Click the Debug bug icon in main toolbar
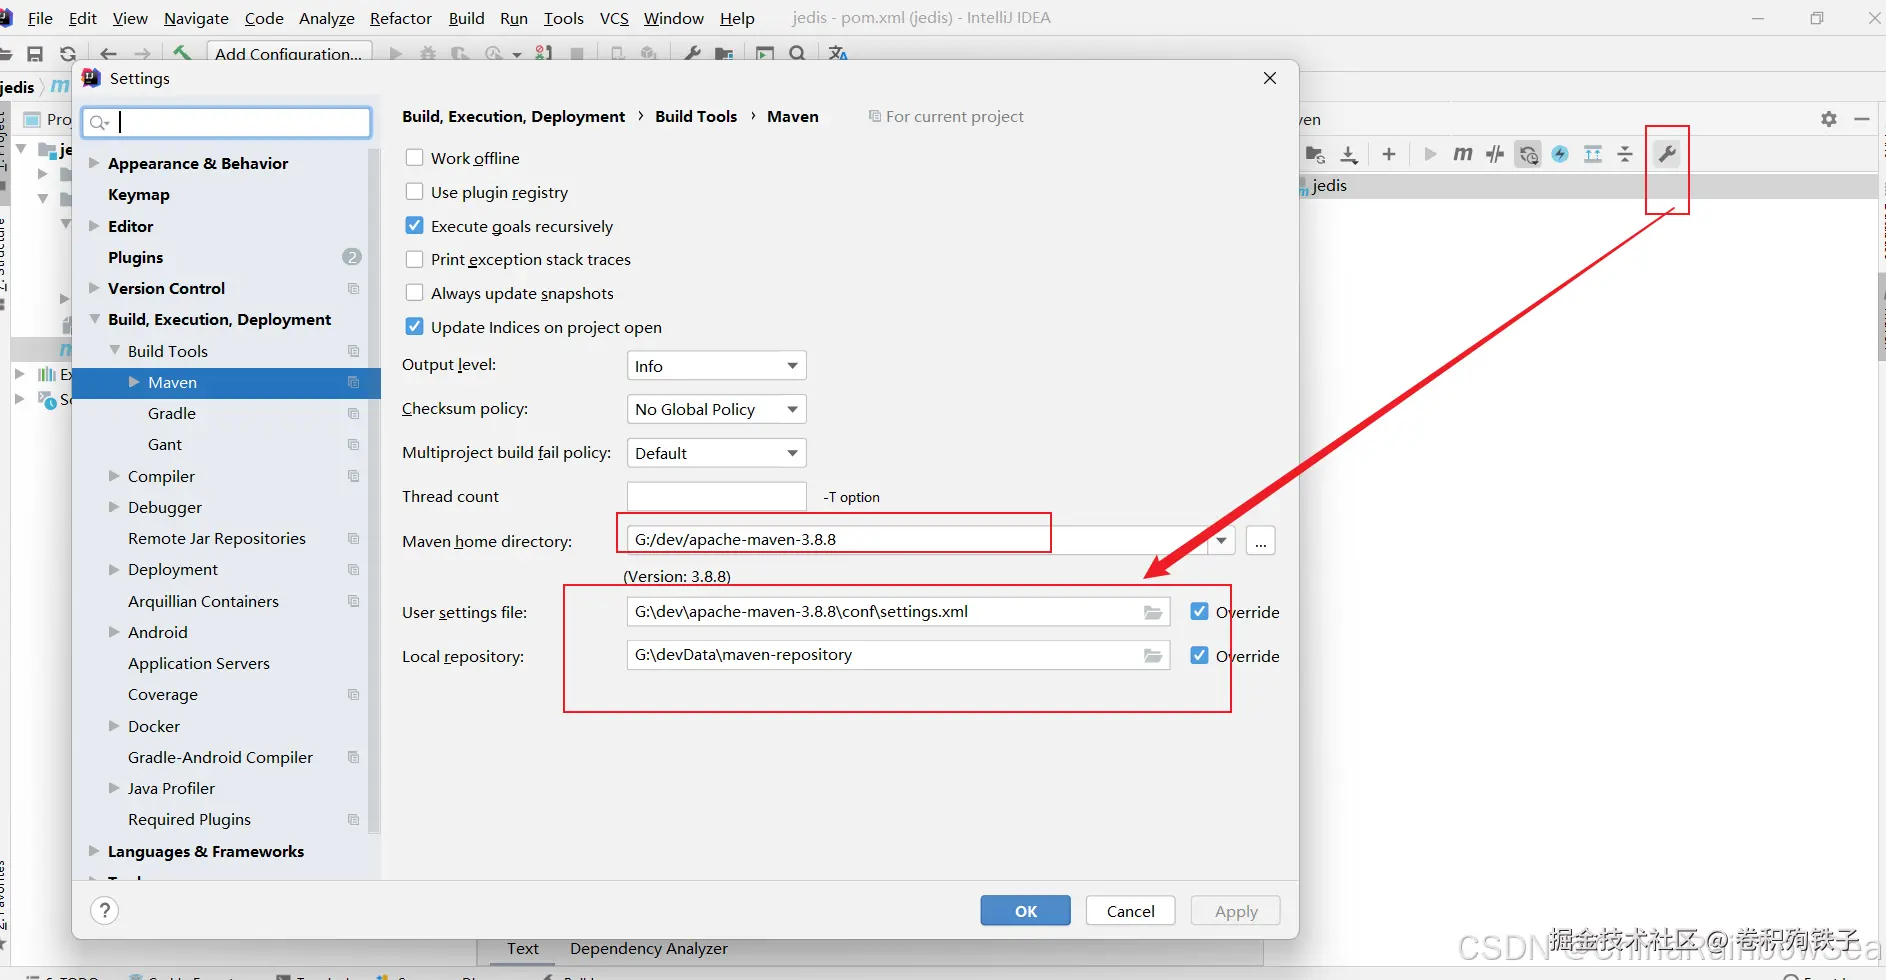Screen dimensions: 1886x980 (428, 54)
